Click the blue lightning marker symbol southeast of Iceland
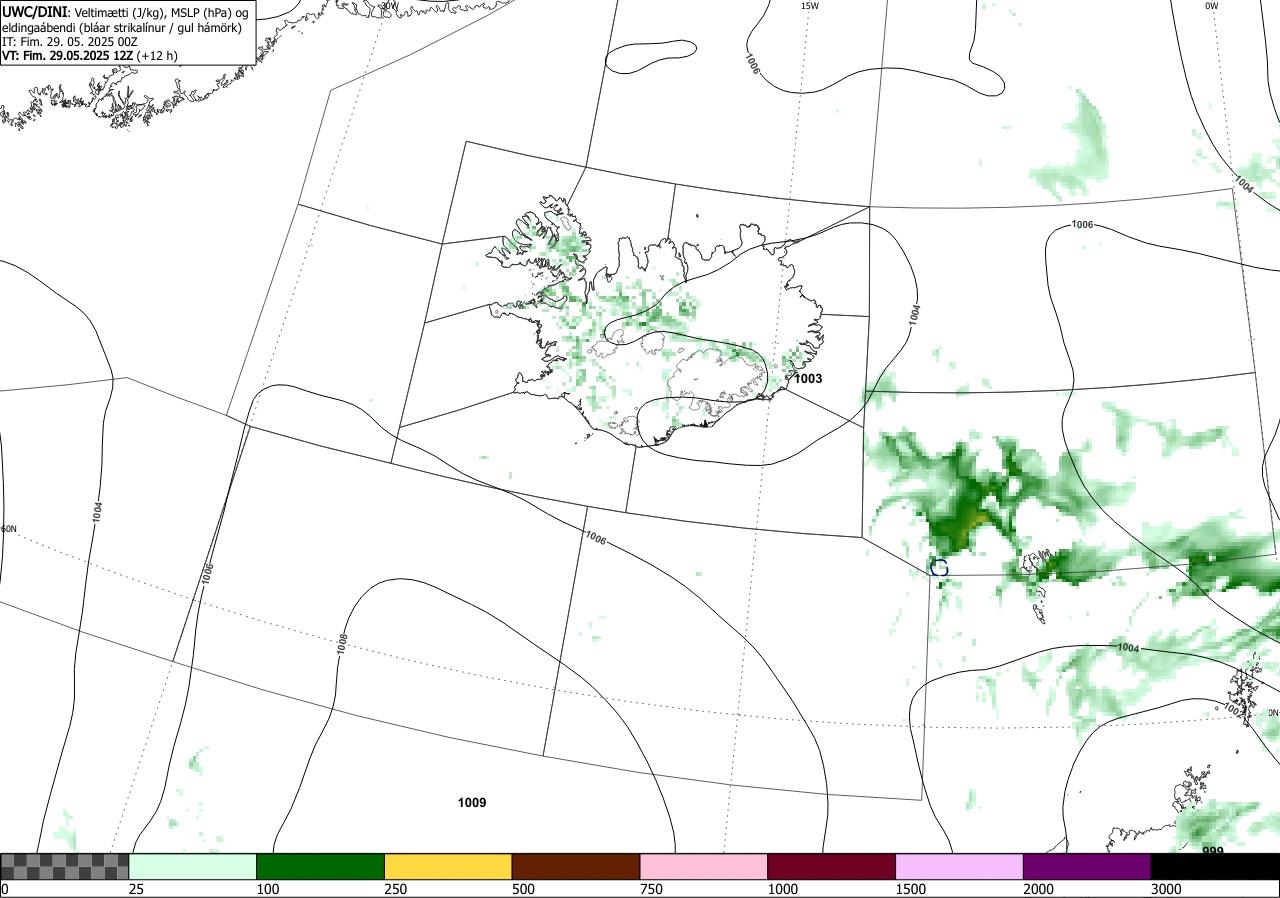 939,567
